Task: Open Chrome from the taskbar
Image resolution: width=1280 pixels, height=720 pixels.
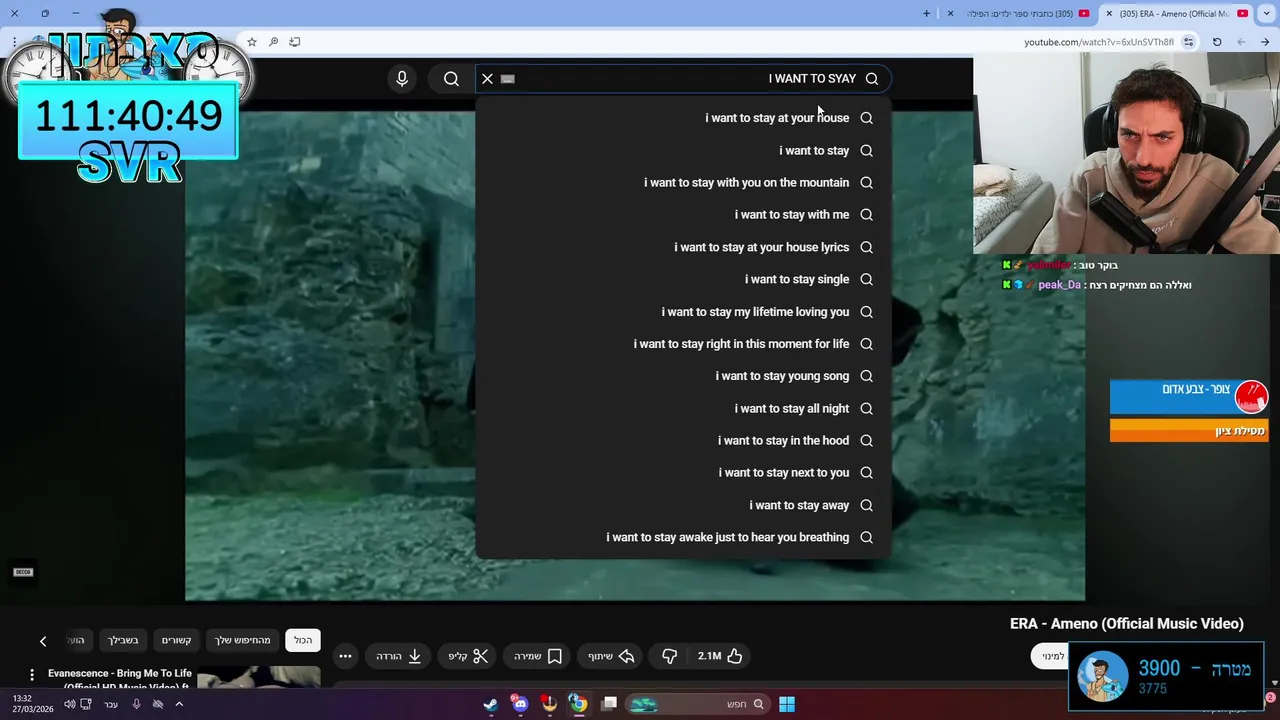Action: [578, 704]
